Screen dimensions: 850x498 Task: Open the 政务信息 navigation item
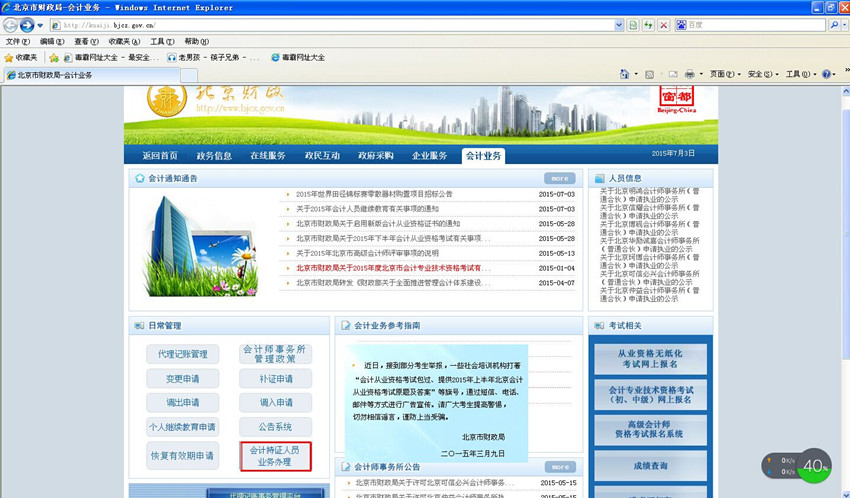(x=214, y=156)
